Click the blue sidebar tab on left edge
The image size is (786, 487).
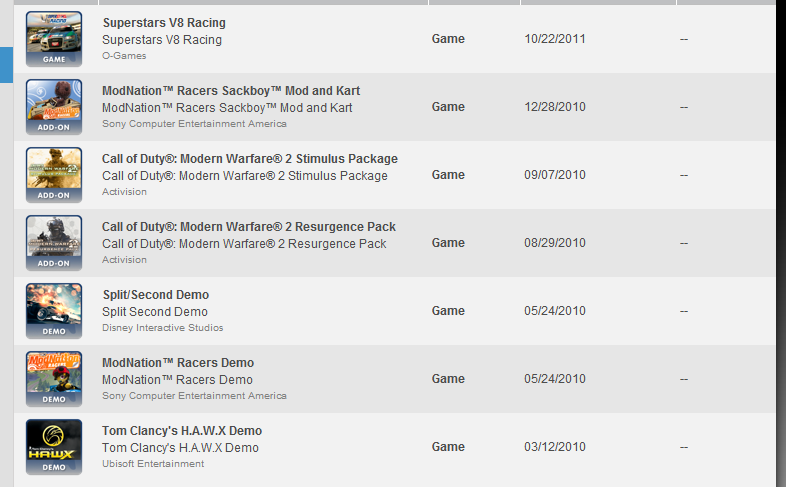point(6,65)
